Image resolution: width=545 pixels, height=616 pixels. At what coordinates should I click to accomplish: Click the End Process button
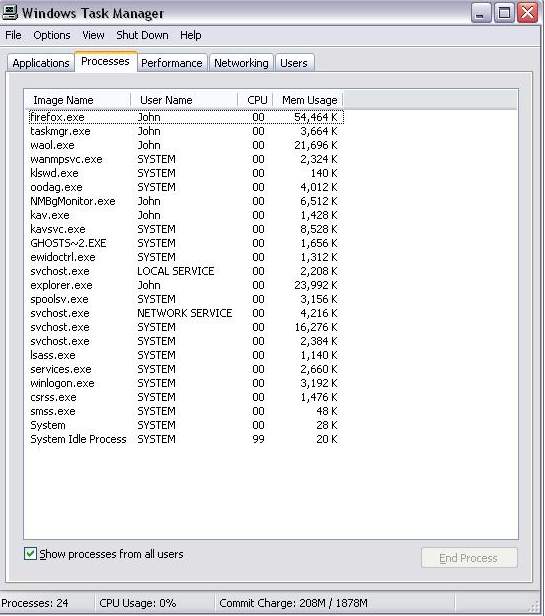pyautogui.click(x=469, y=558)
